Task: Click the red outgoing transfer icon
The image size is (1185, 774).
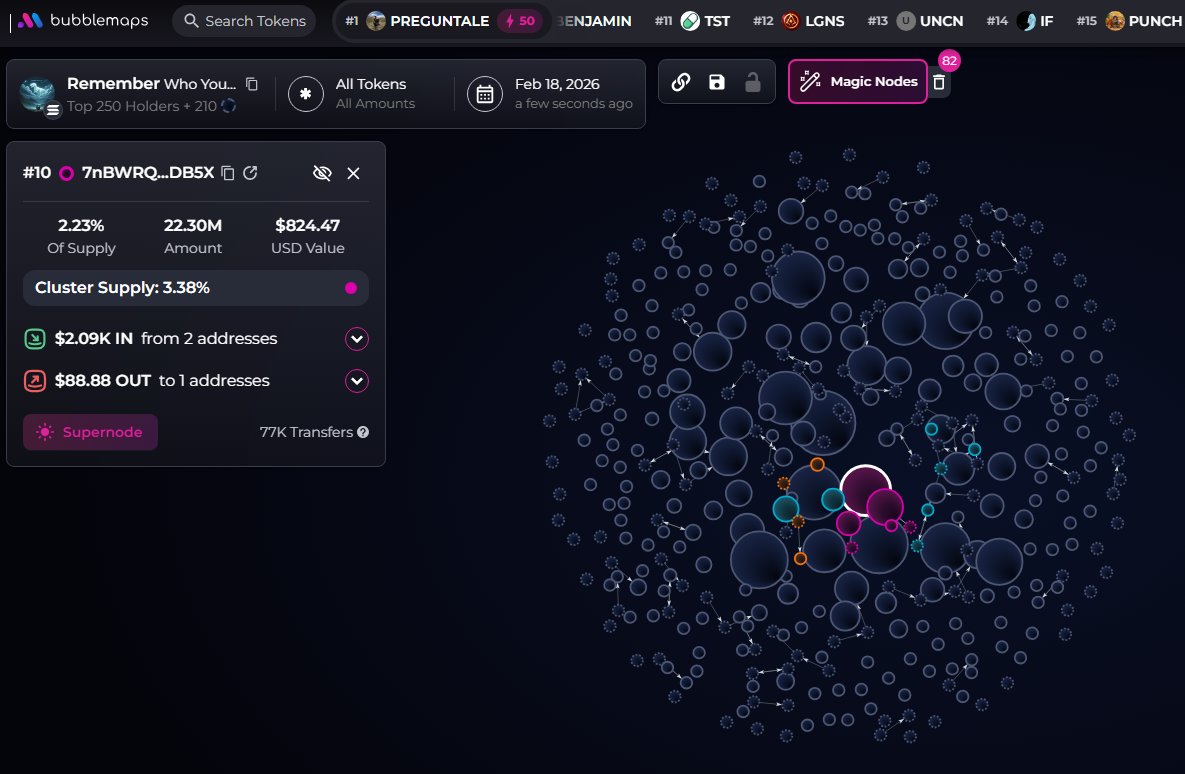Action: click(x=35, y=381)
